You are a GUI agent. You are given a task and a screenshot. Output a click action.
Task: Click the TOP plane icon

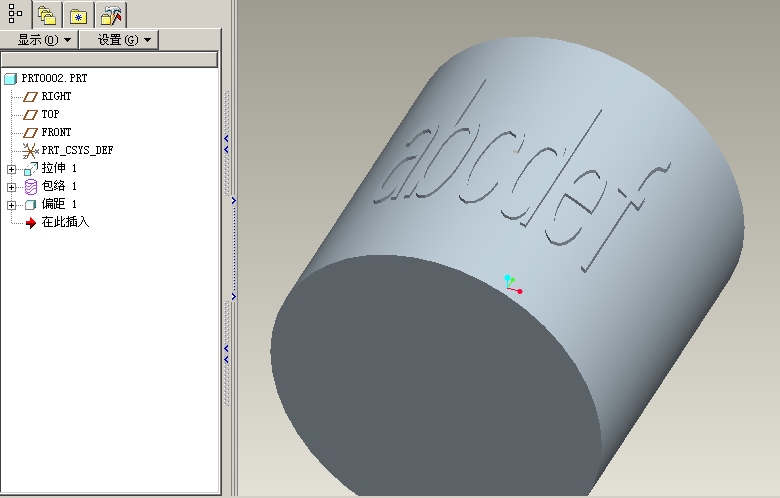coord(30,114)
